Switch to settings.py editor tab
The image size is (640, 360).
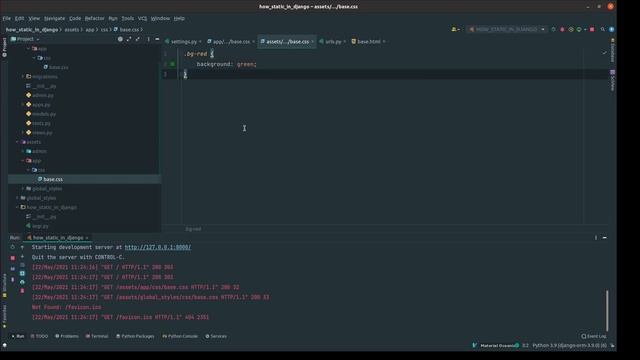[x=183, y=42]
